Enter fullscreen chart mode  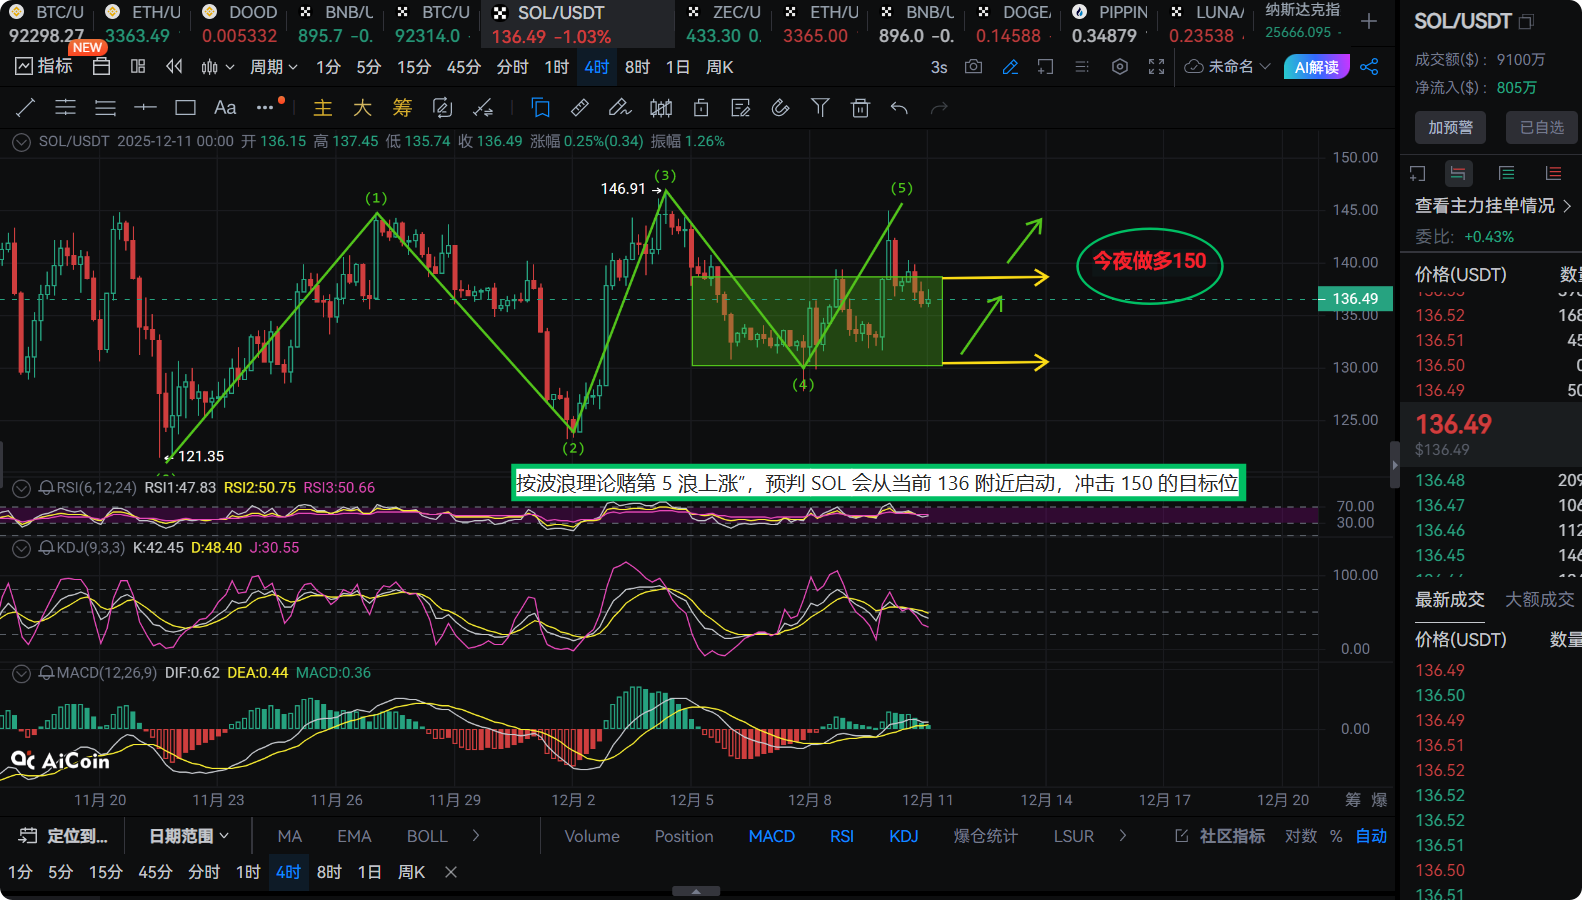click(x=1156, y=67)
